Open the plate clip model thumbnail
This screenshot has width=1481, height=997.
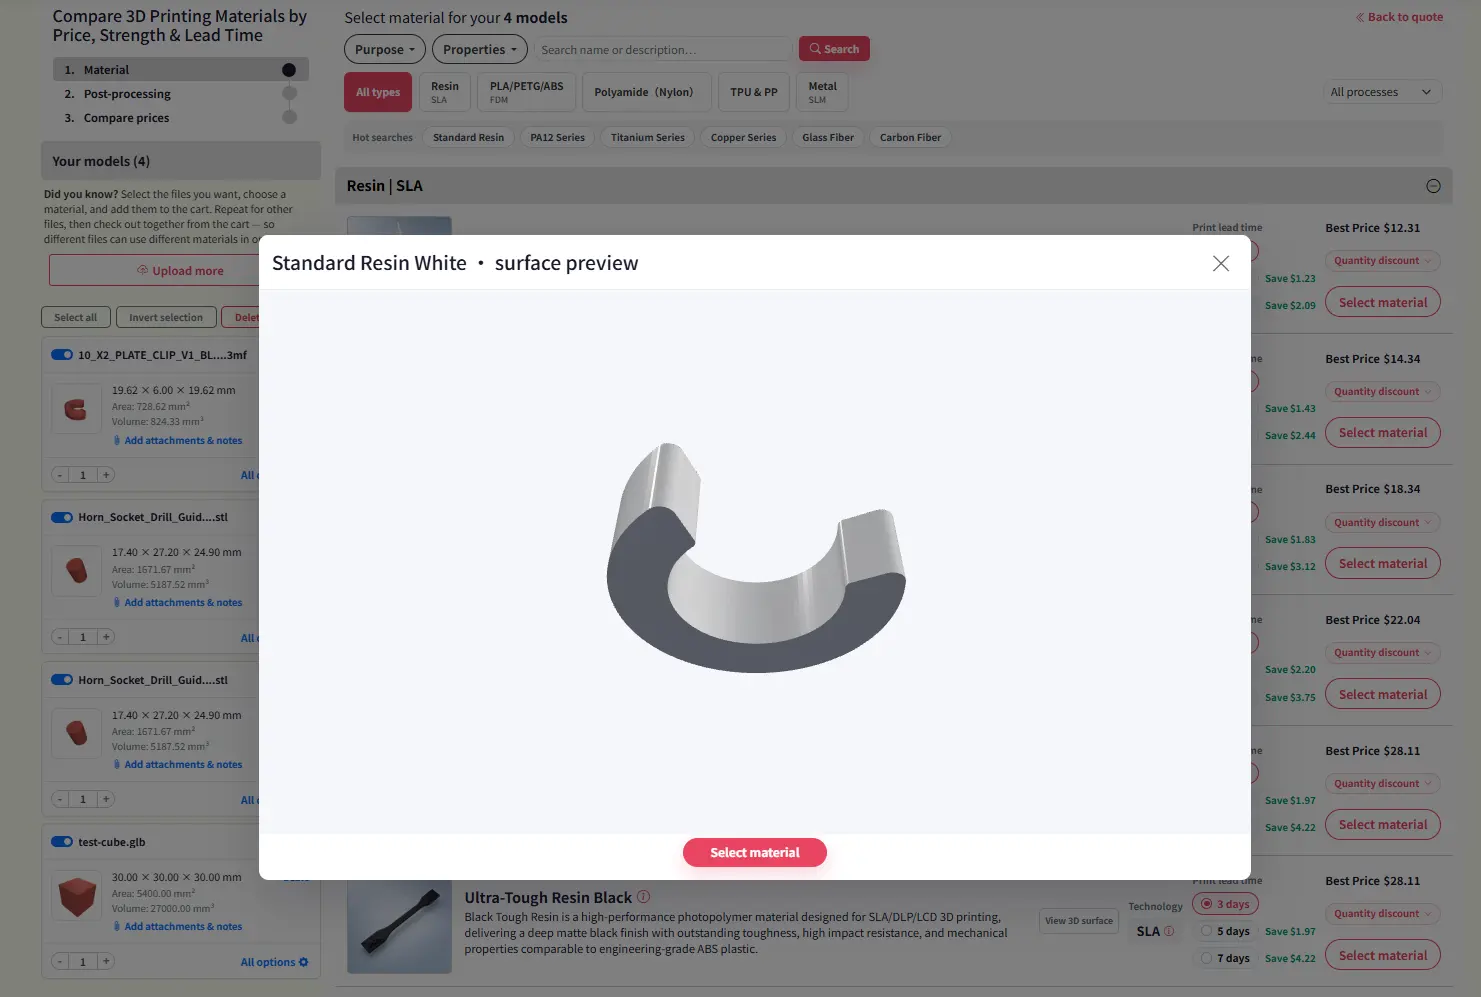[76, 409]
